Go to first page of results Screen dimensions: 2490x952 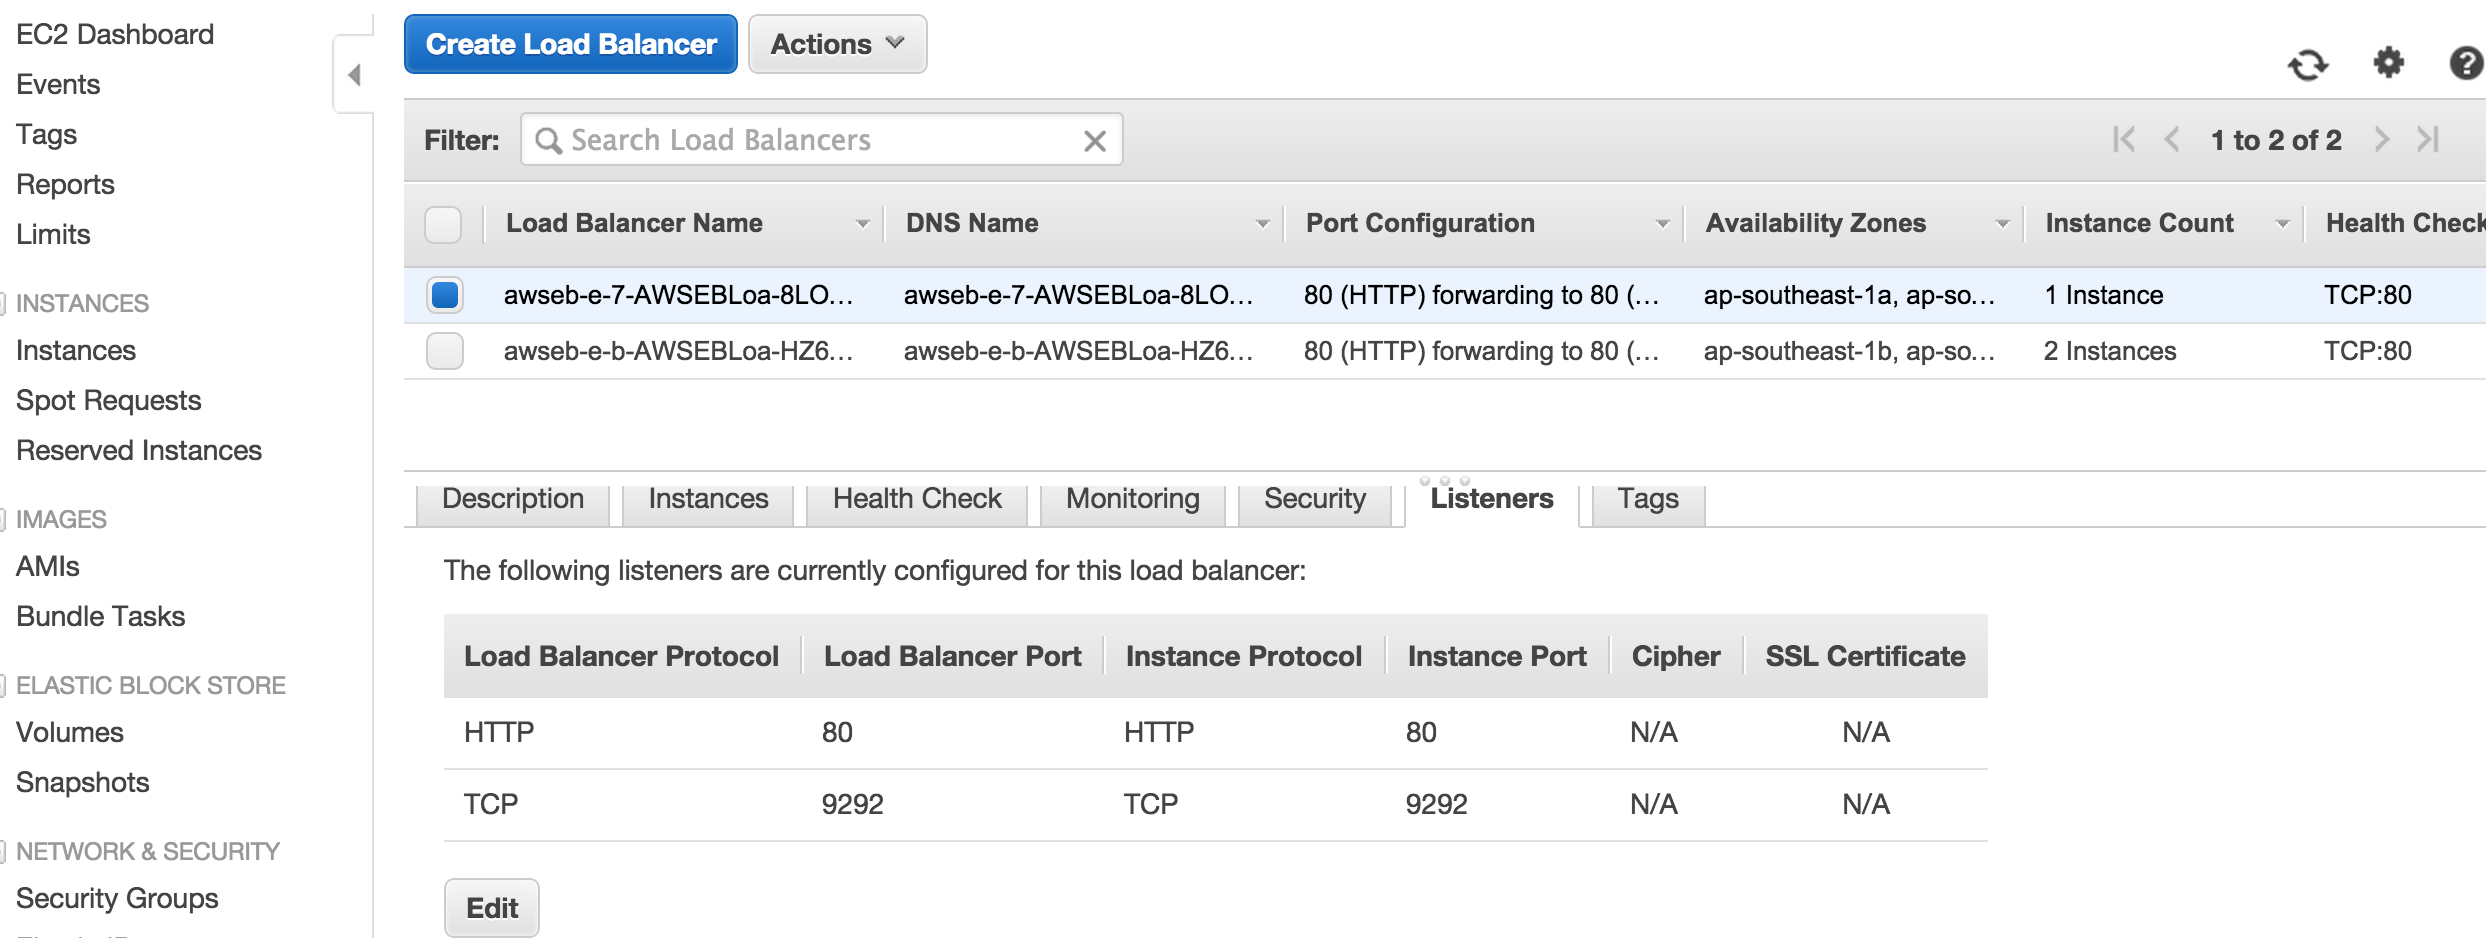2124,140
